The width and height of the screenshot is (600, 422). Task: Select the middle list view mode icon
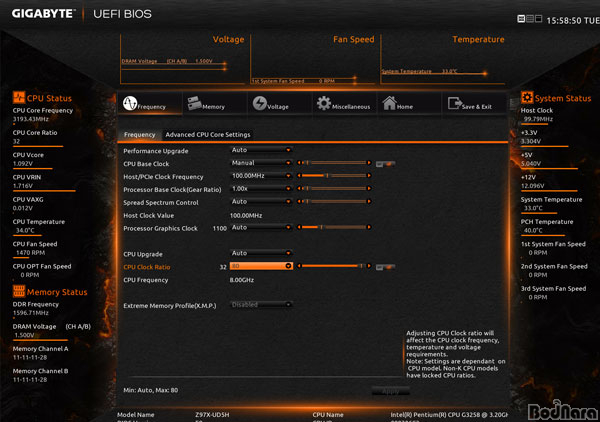530,19
